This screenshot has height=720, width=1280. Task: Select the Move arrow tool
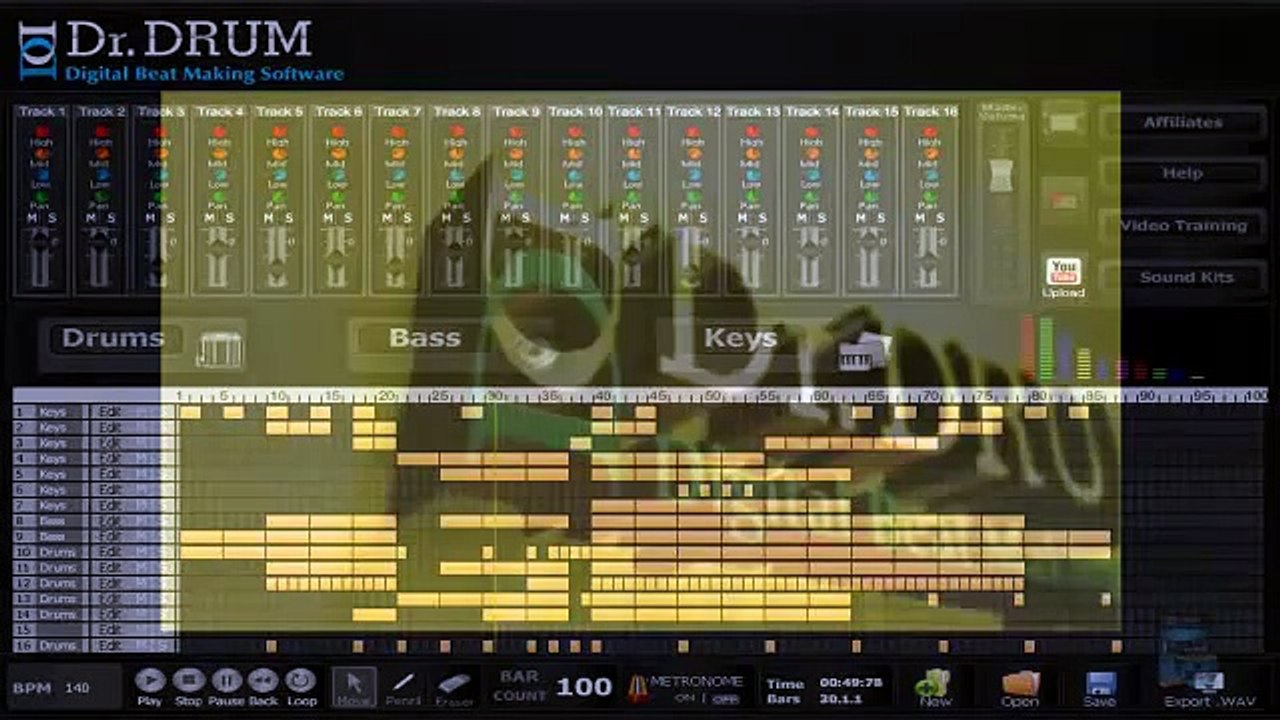[x=353, y=686]
